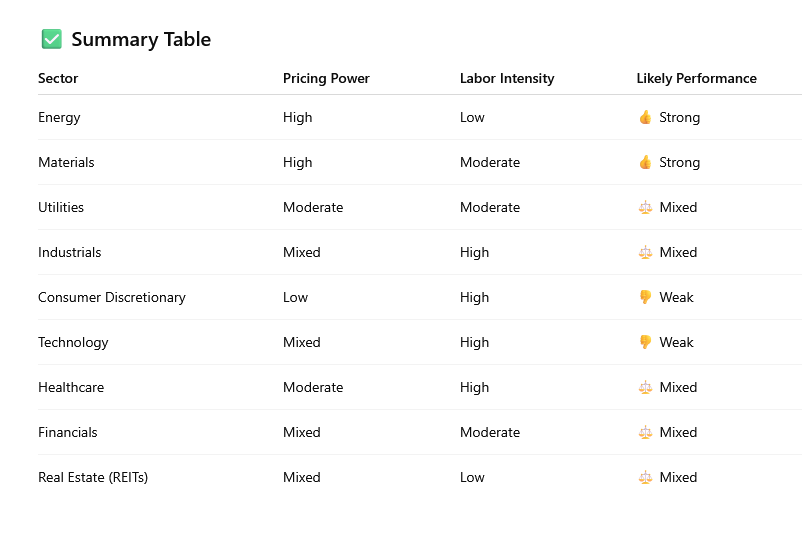Image resolution: width=802 pixels, height=550 pixels.
Task: Click the Technology sector cell
Action: [x=73, y=343]
